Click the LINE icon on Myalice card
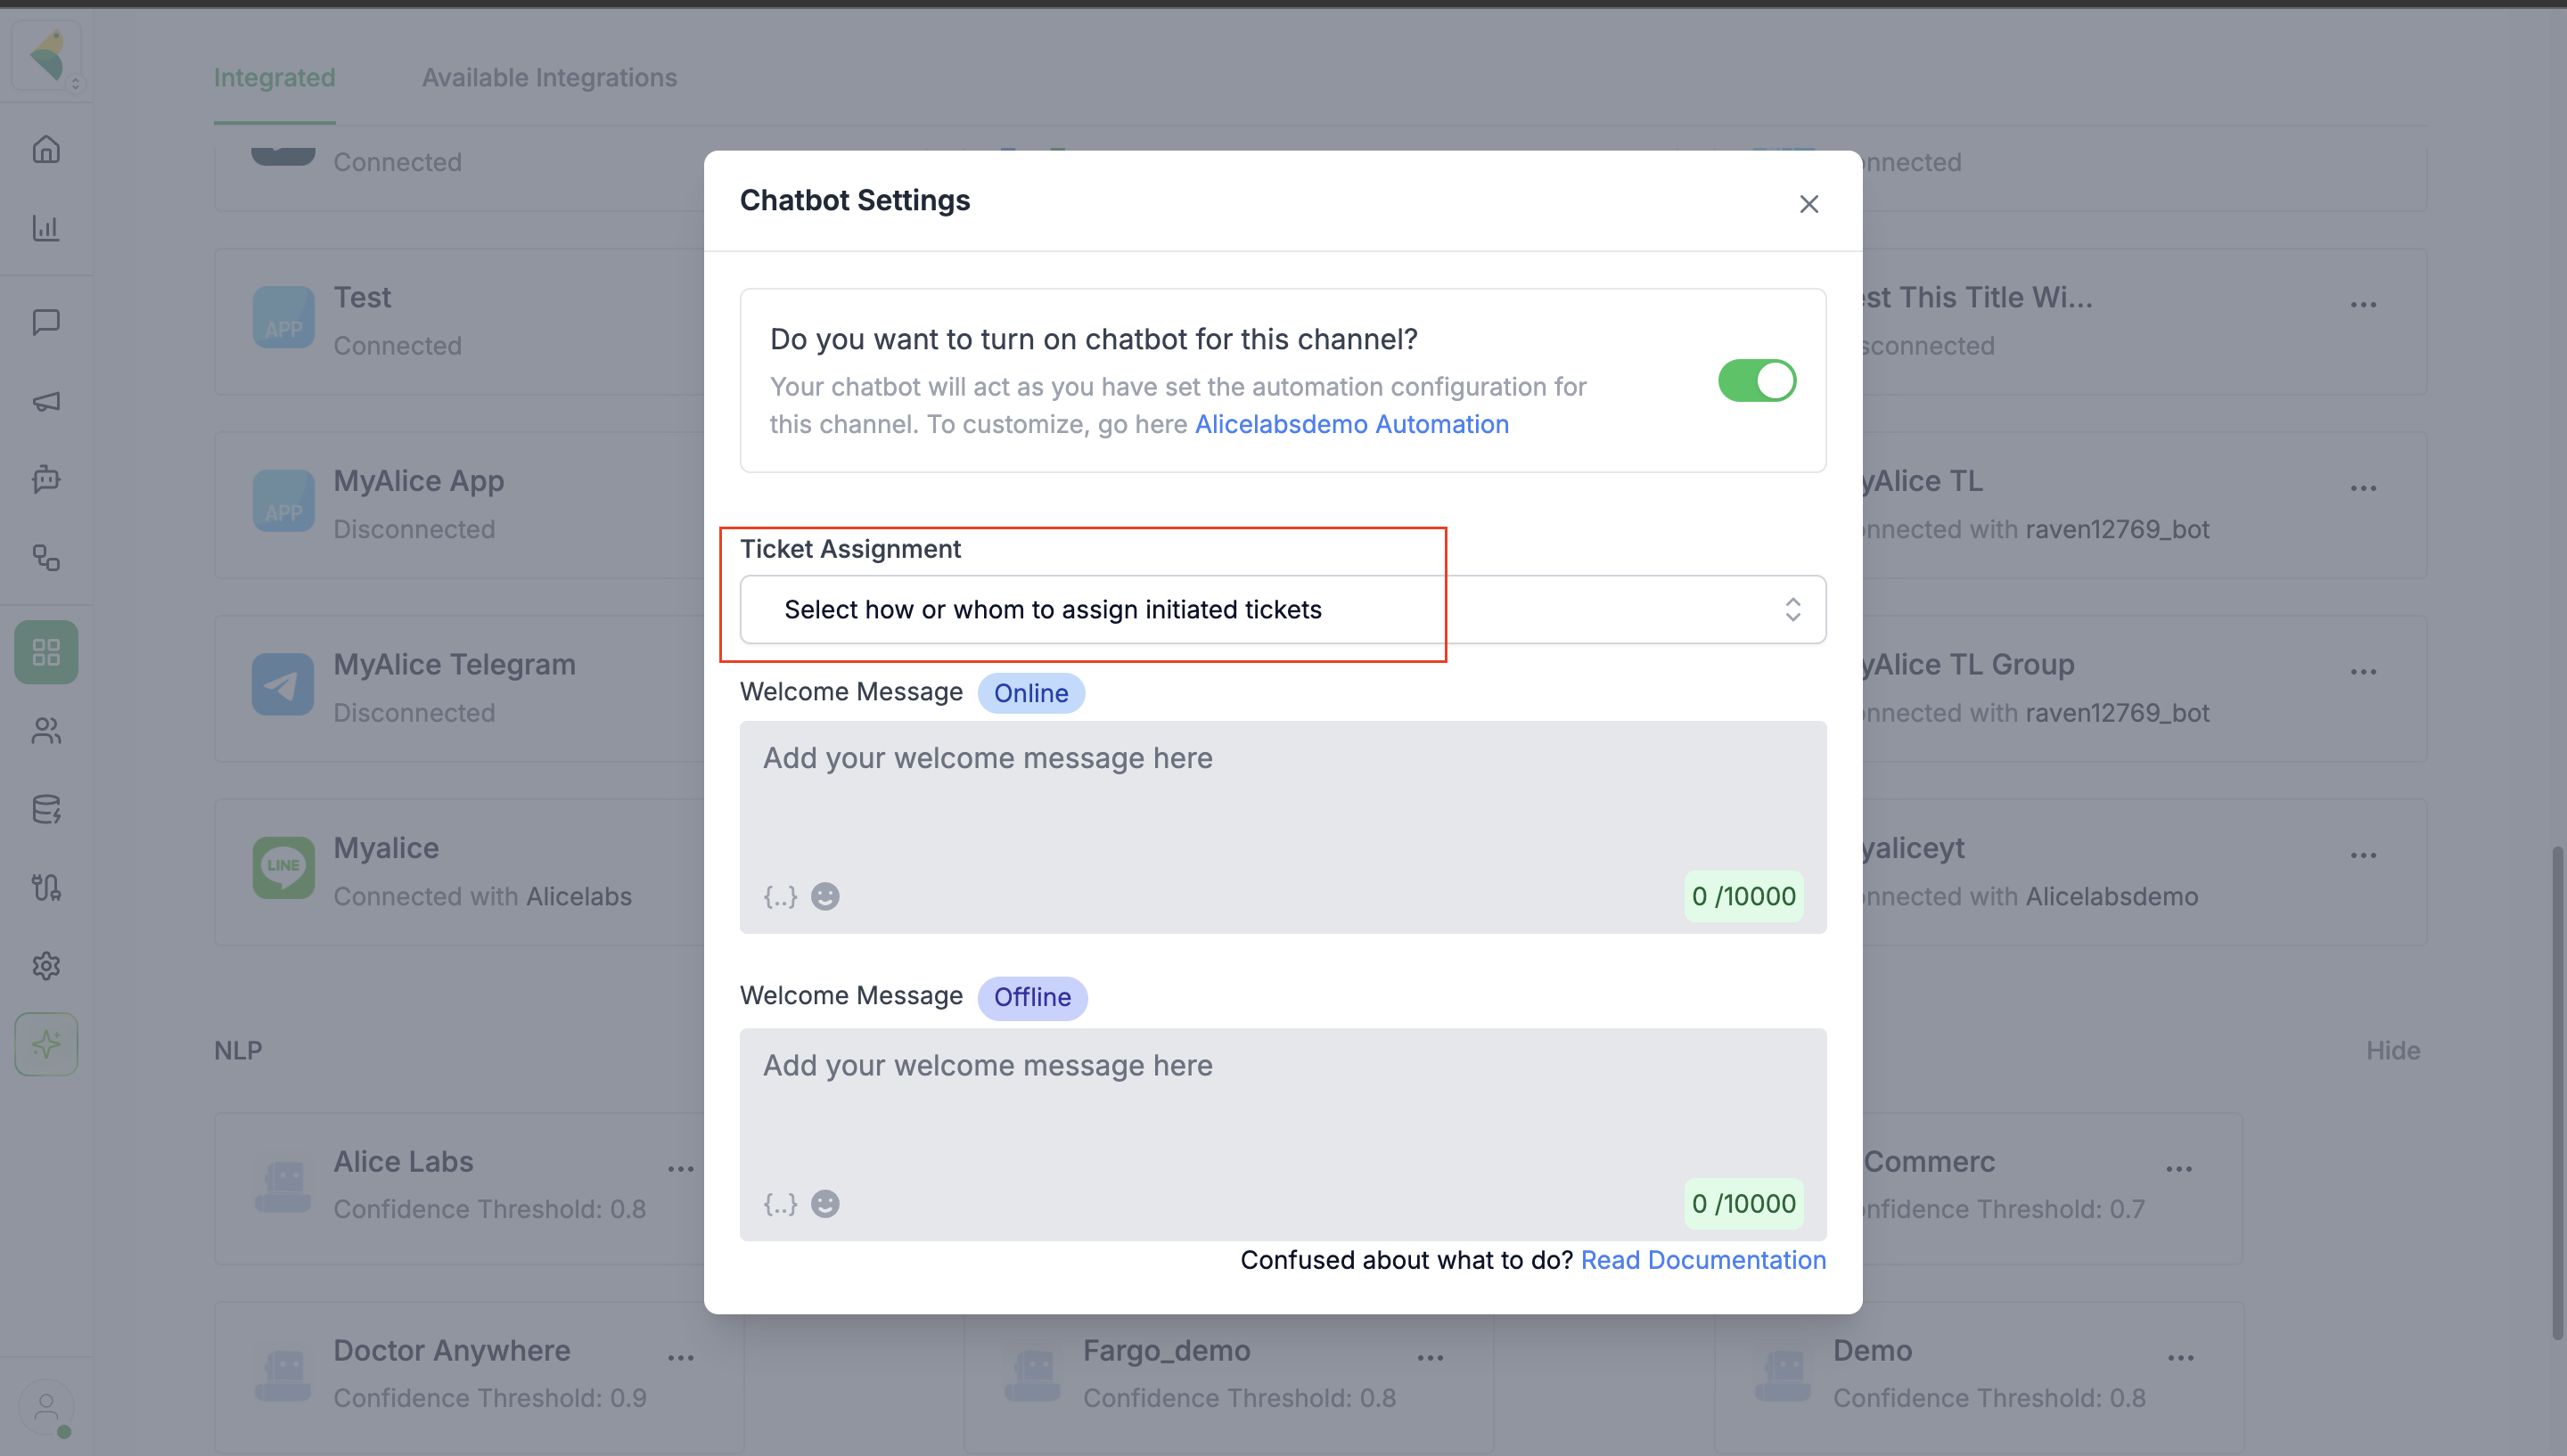The width and height of the screenshot is (2567, 1456). pos(283,868)
